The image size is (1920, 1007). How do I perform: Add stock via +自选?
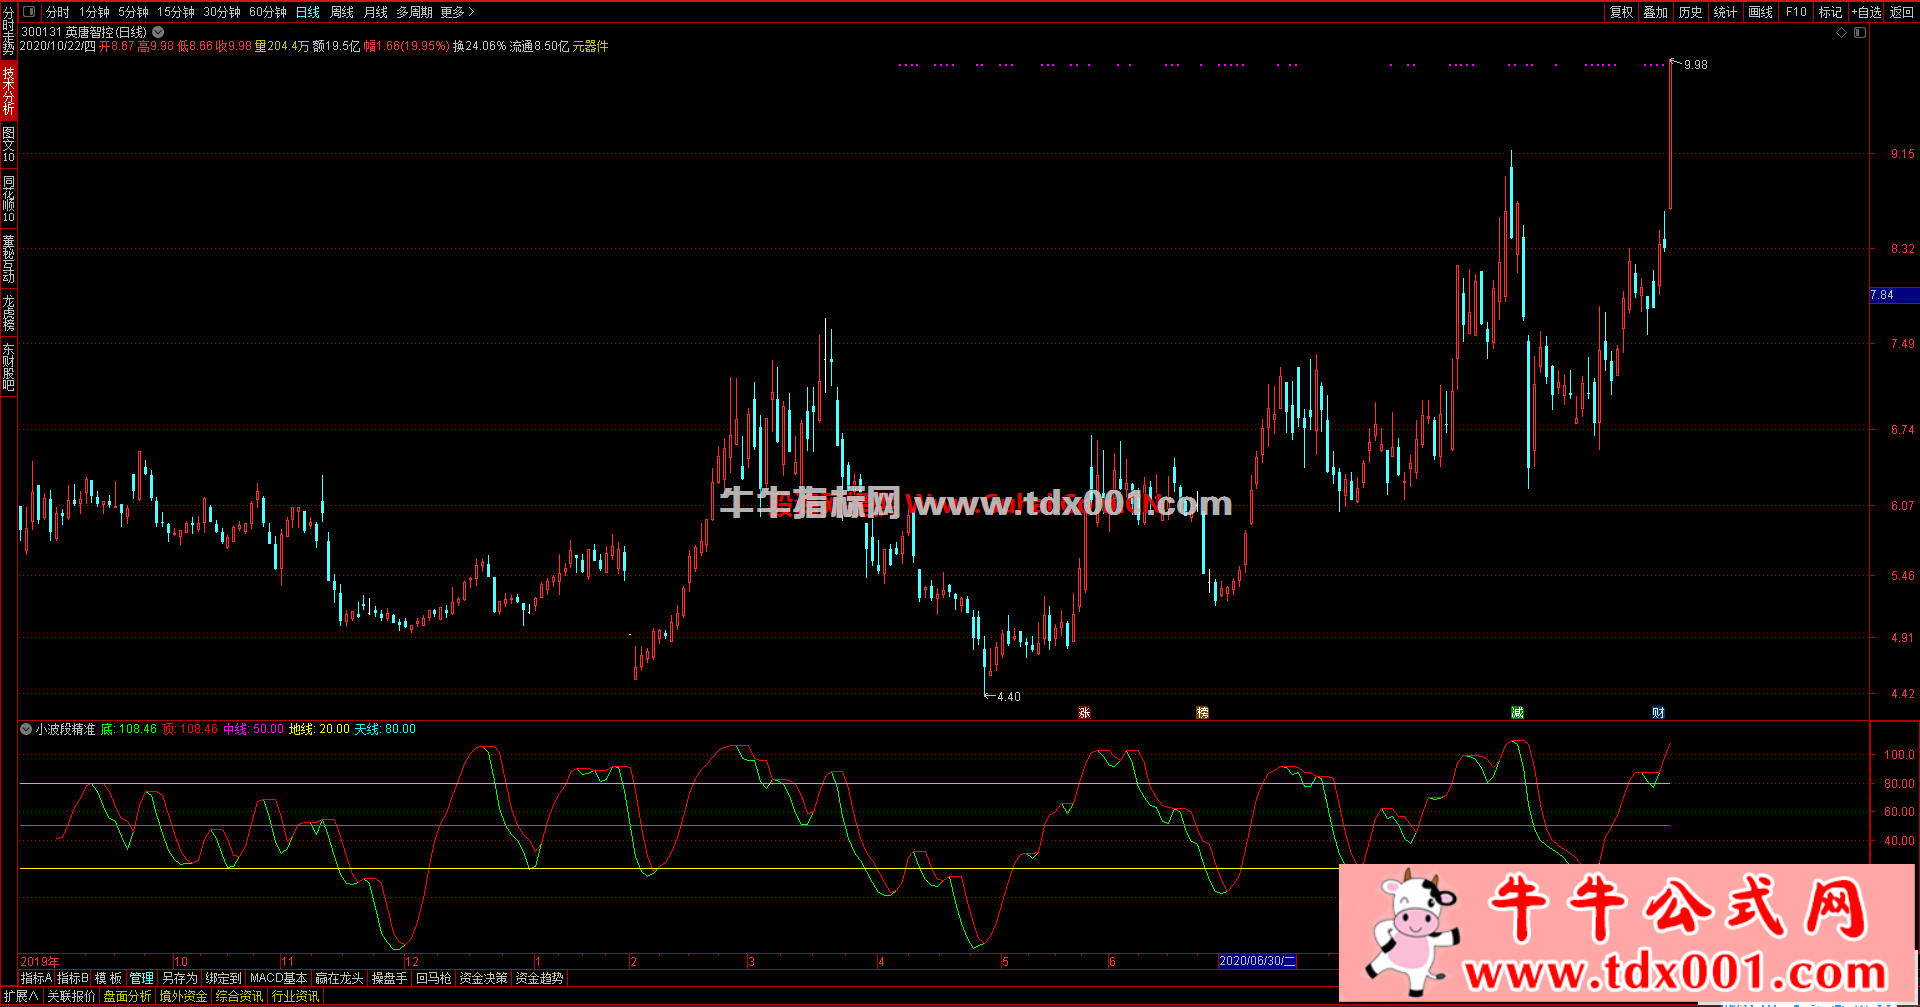[1866, 12]
